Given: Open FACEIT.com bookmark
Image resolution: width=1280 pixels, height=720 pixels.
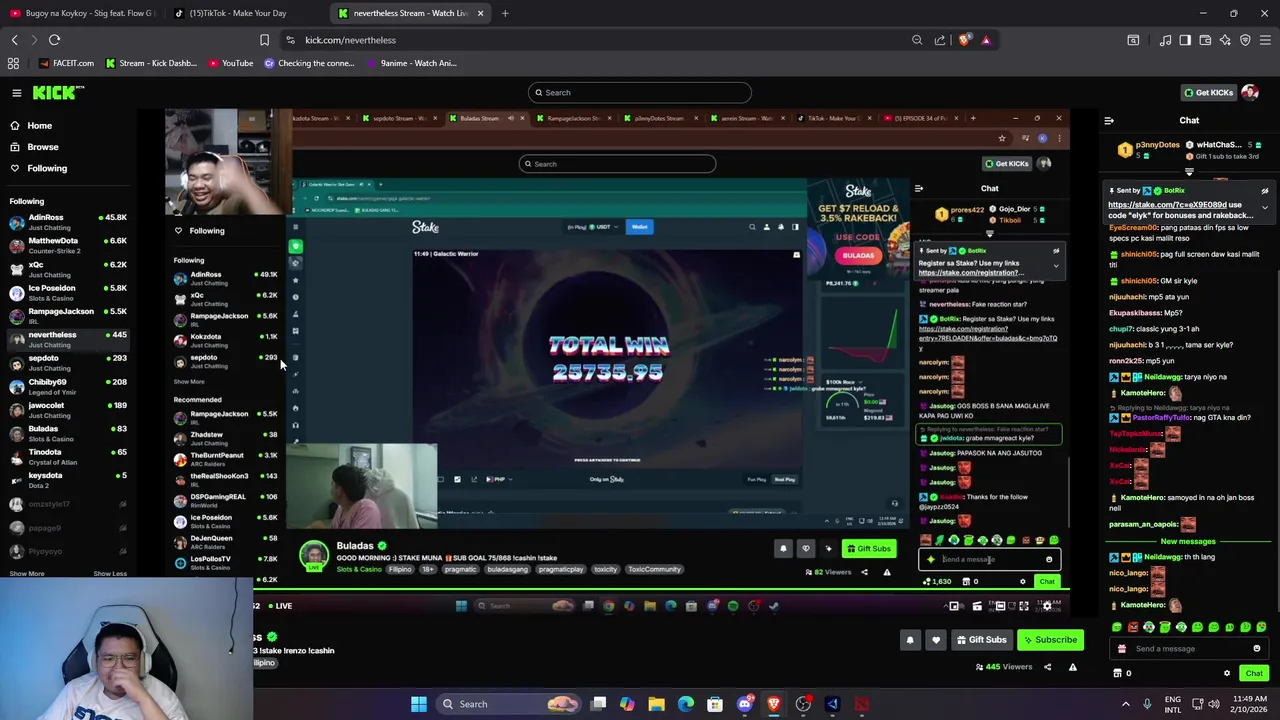Looking at the screenshot, I should point(67,63).
